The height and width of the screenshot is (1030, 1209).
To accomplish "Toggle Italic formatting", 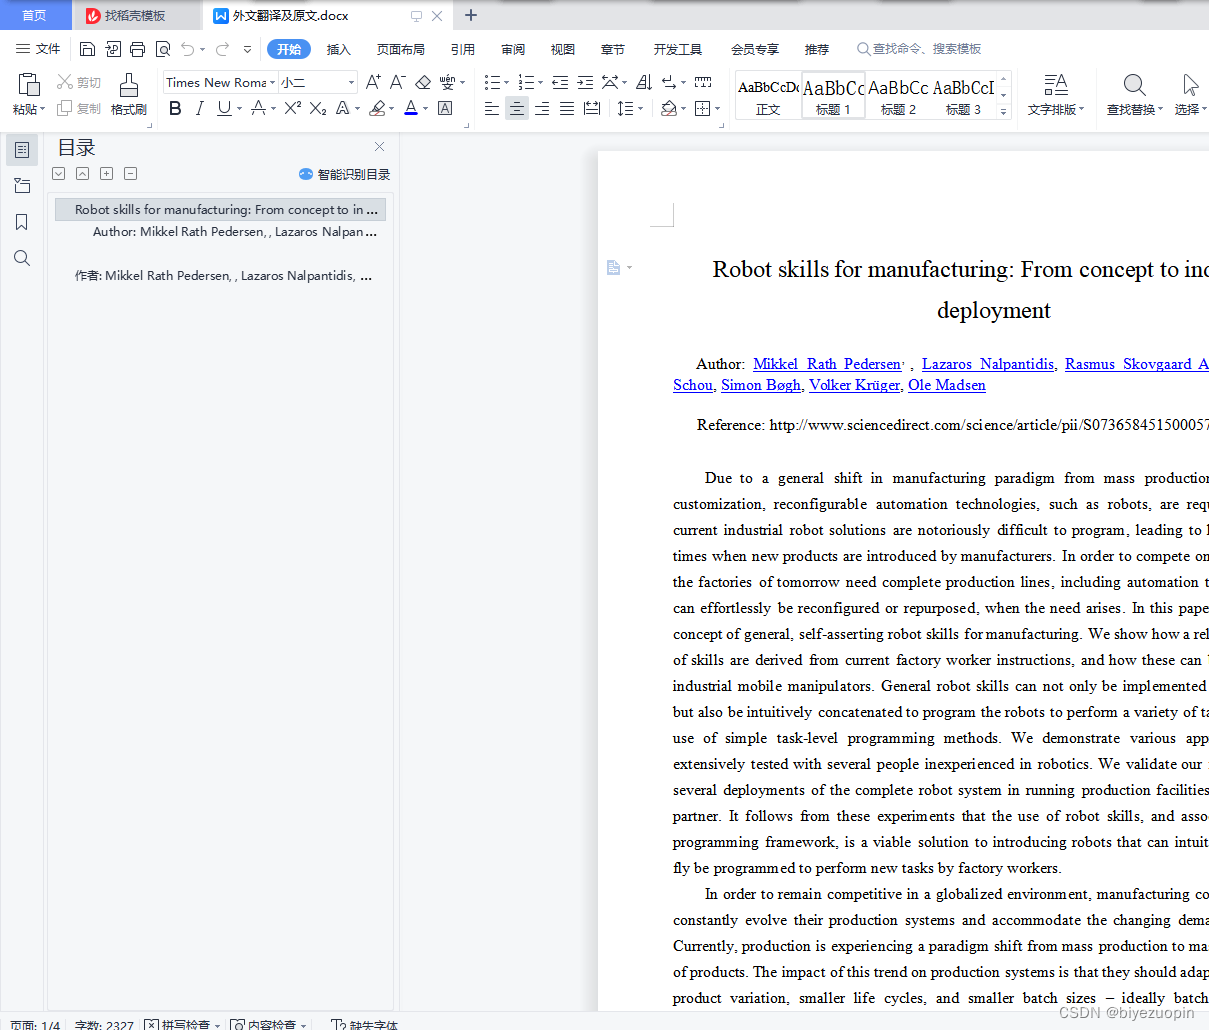I will point(199,108).
